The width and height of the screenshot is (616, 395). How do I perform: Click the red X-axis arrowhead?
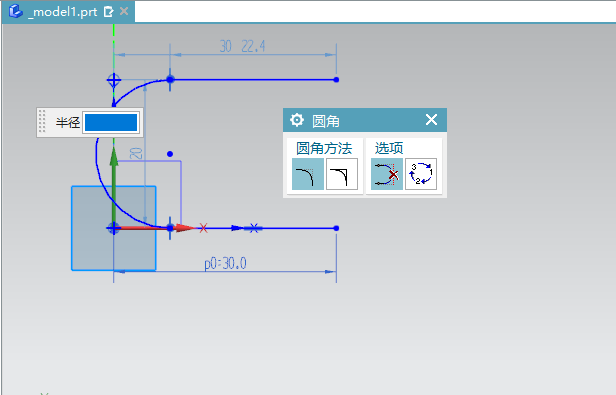point(185,228)
